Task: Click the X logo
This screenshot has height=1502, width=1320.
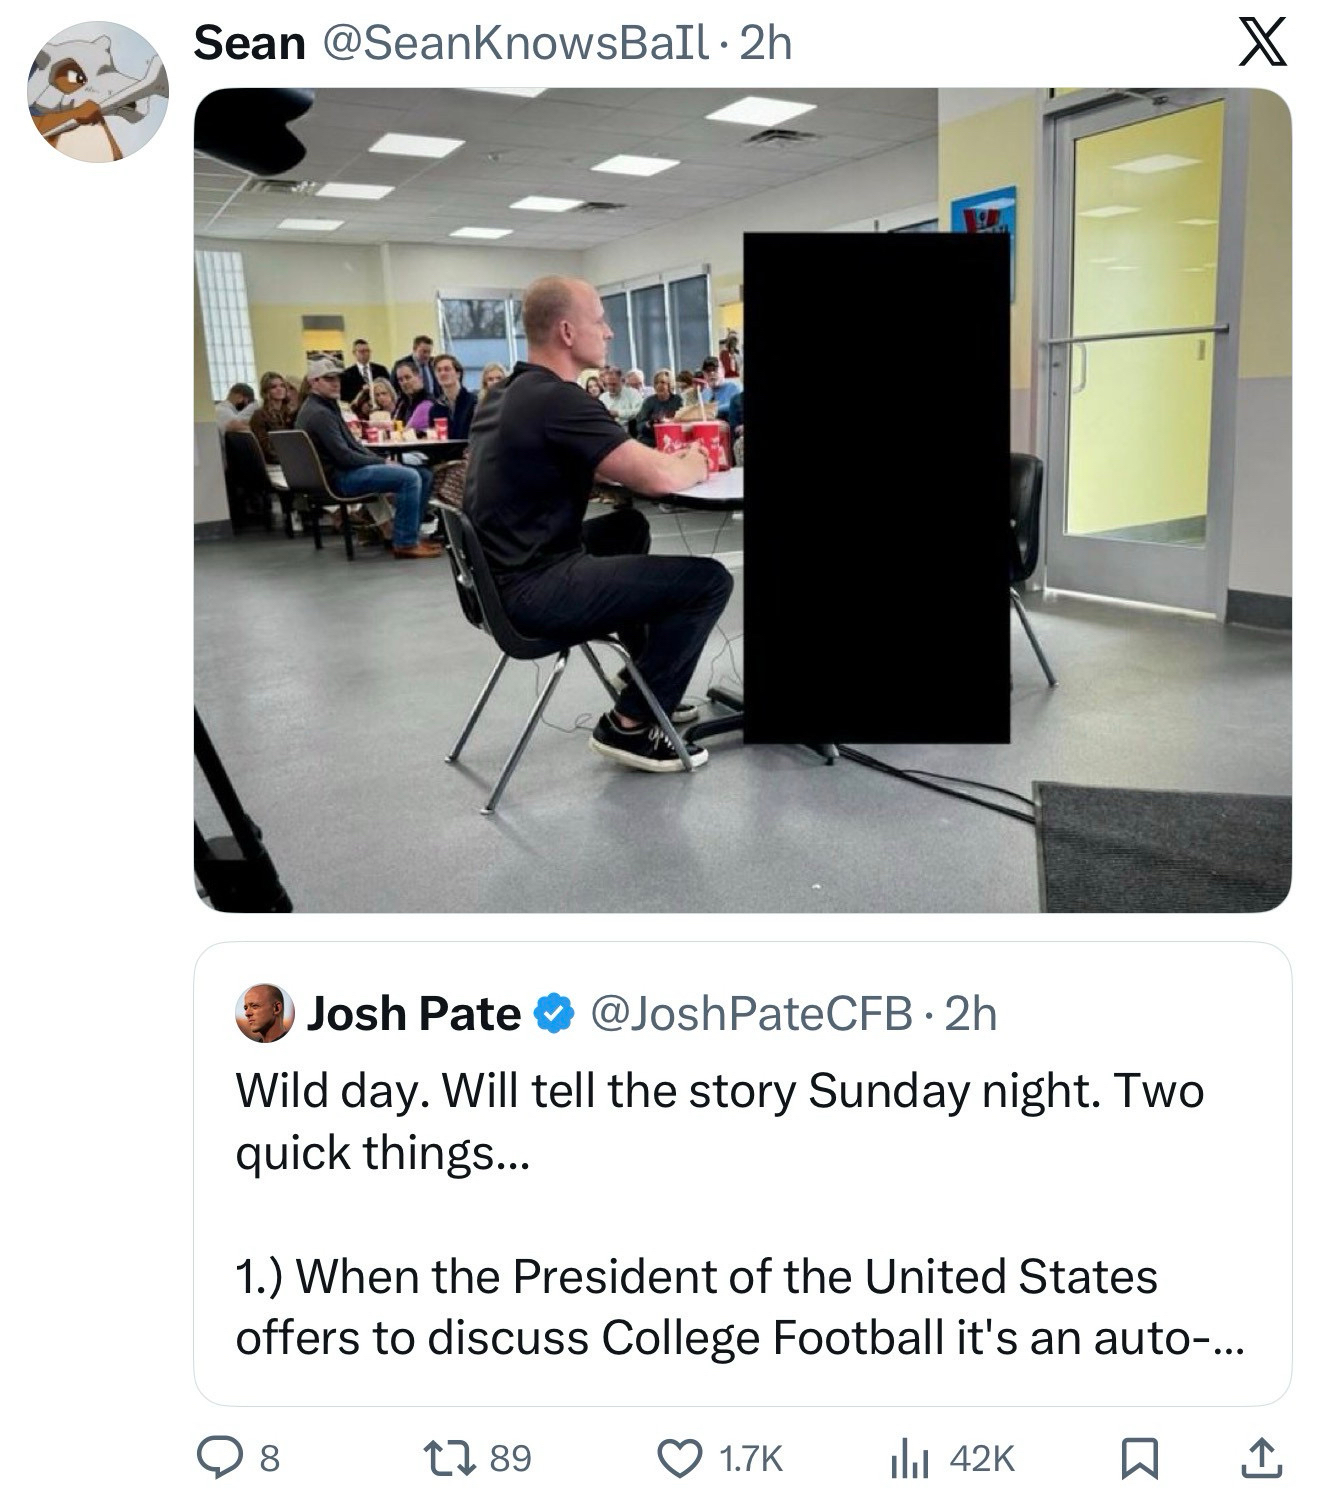Action: (x=1262, y=44)
